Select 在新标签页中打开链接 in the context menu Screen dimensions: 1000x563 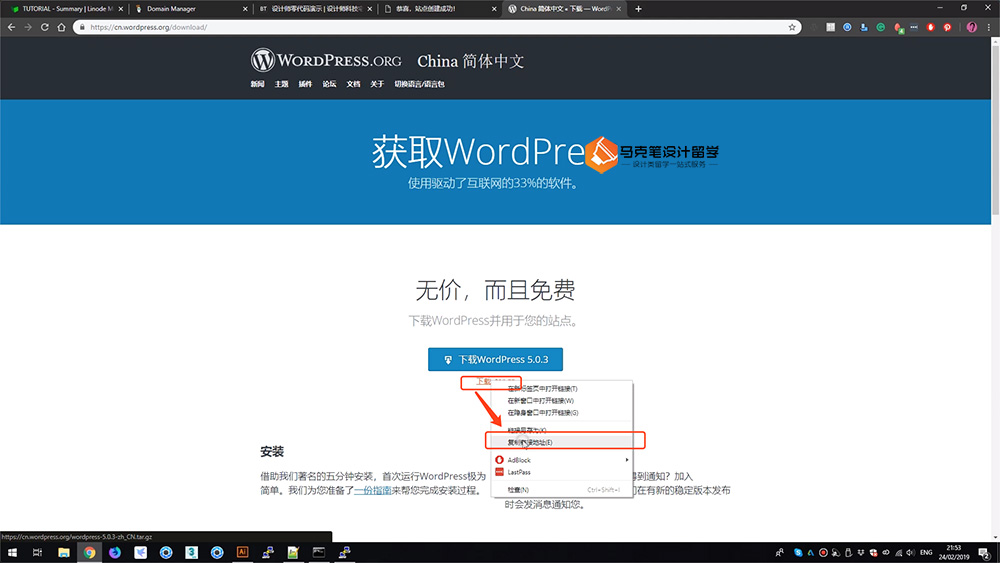coord(562,388)
